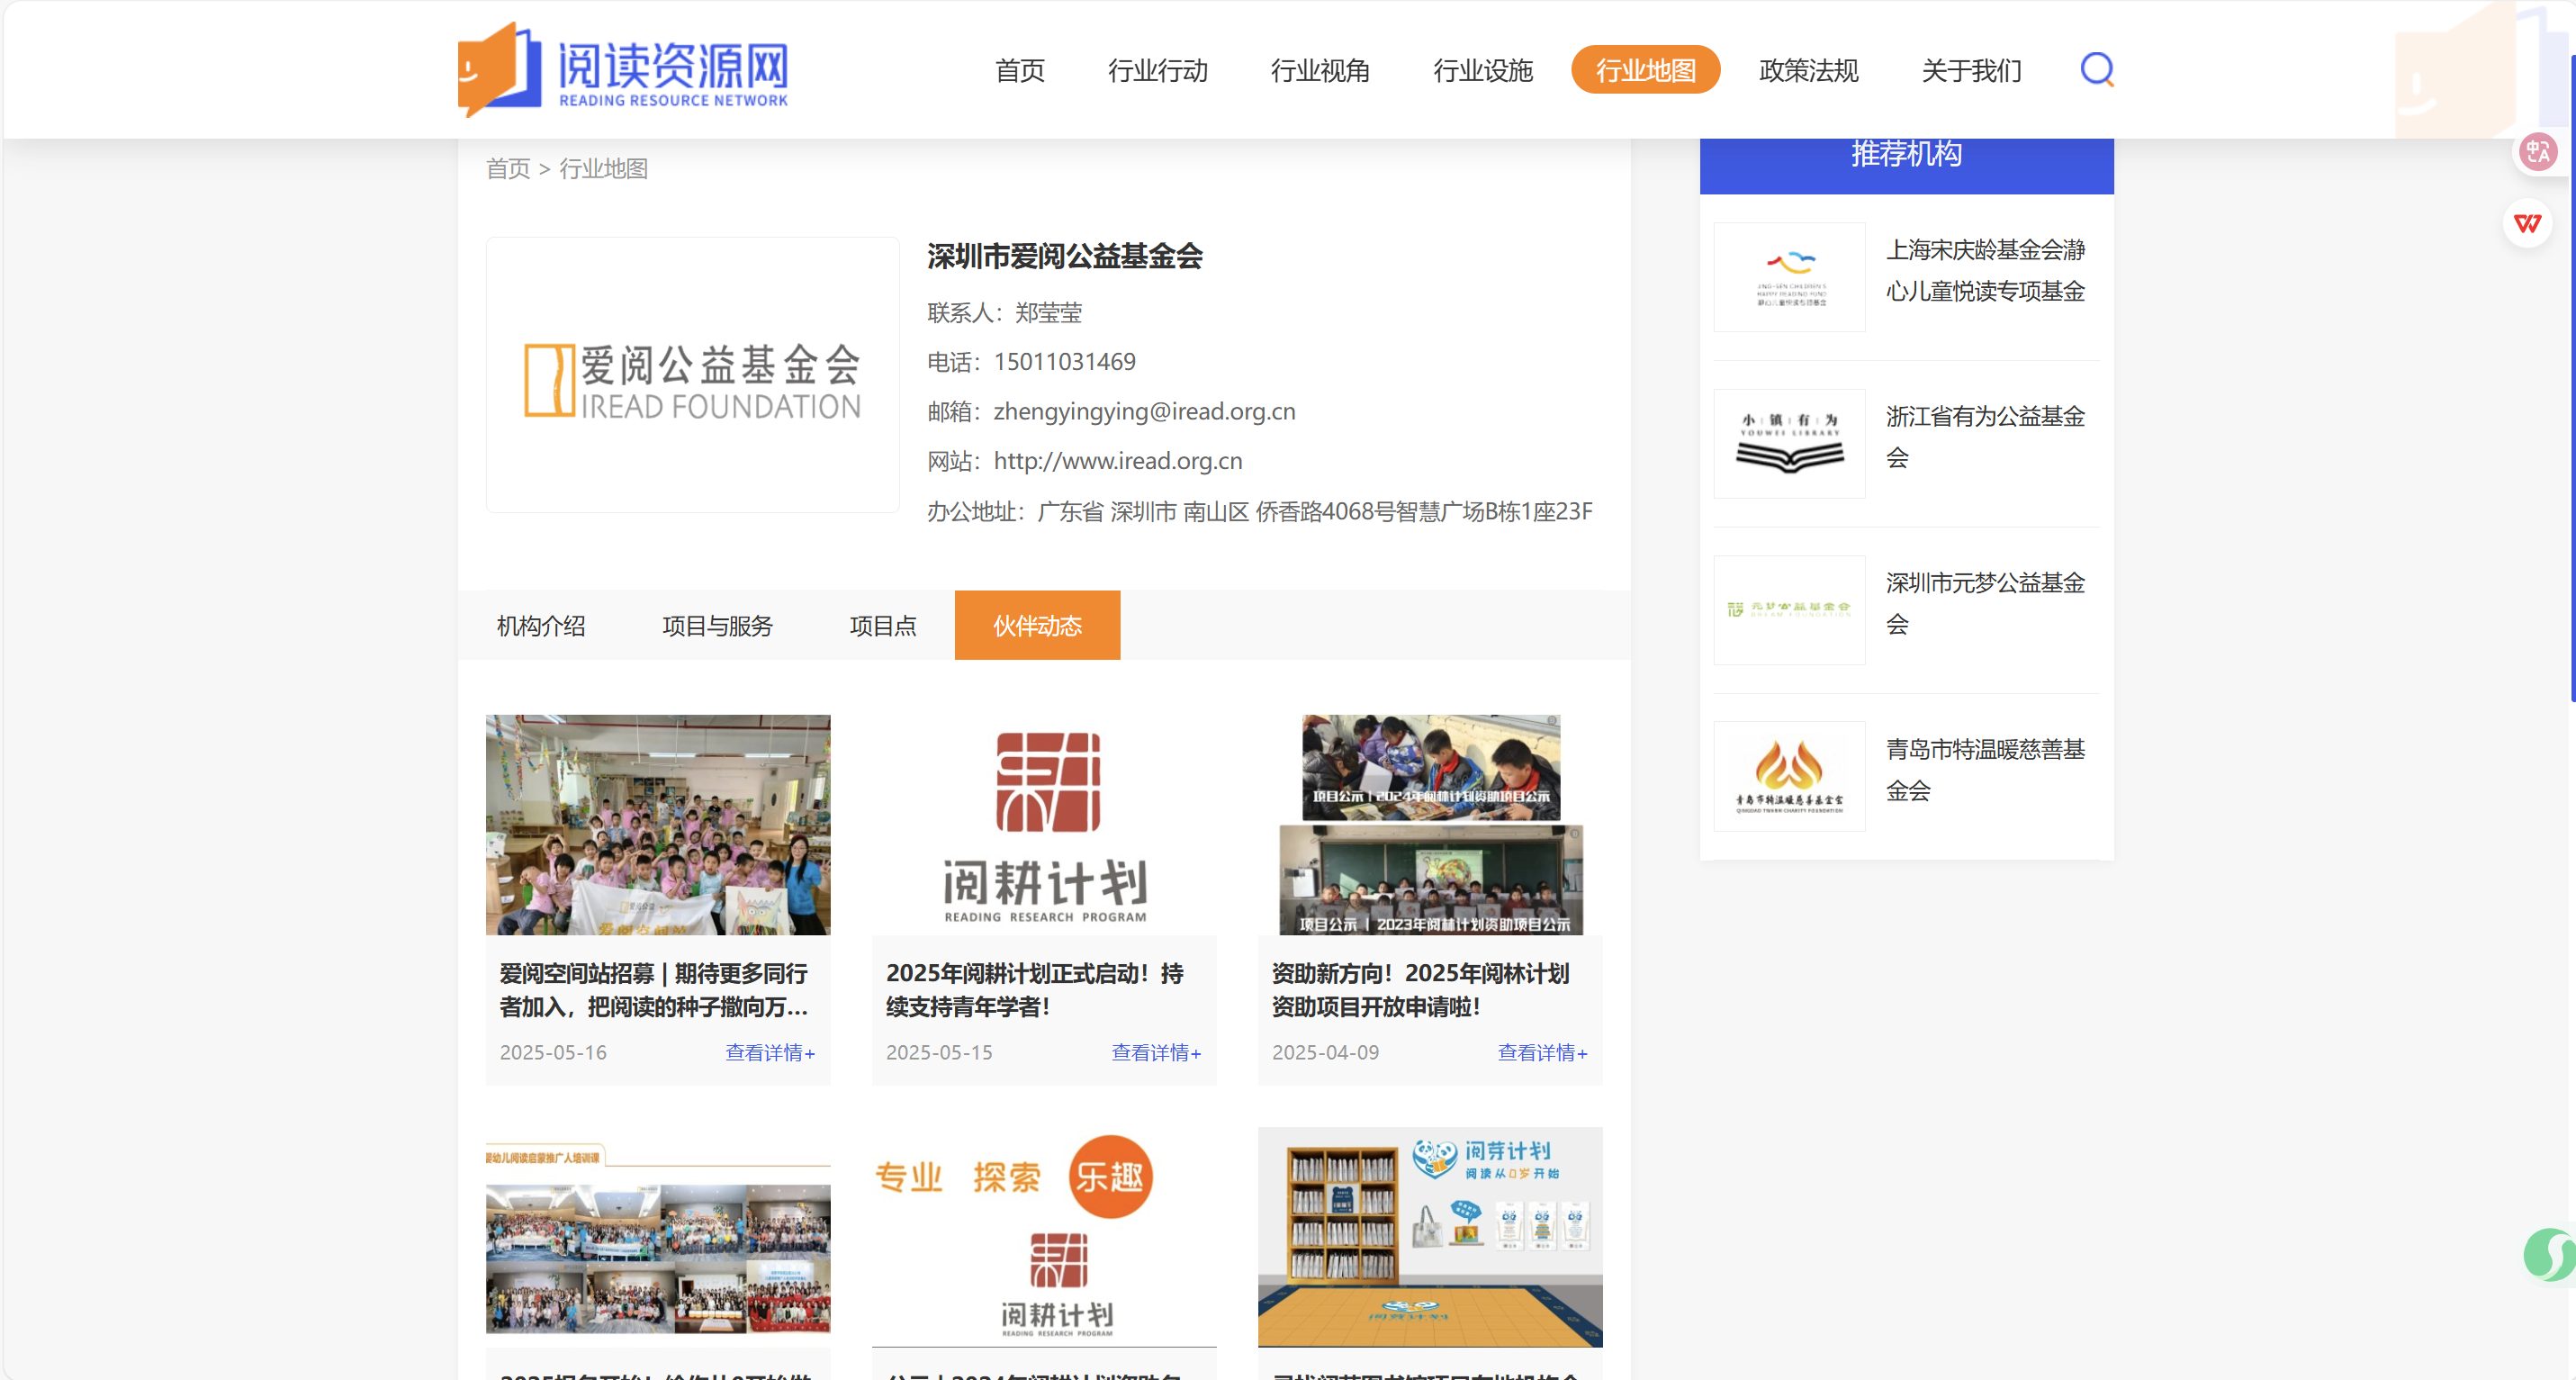View details for 2025年阅耕计划 article
Screen dimensions: 2576x1380
point(1156,1053)
